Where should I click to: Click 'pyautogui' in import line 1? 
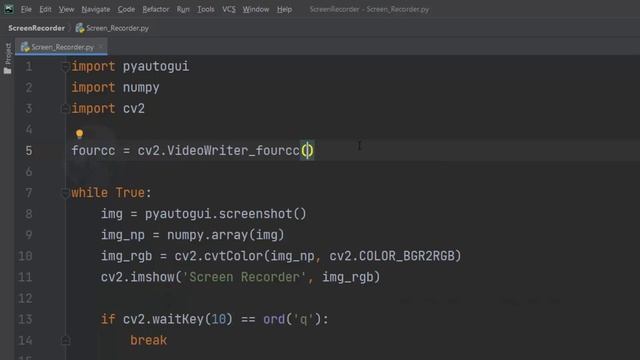coord(156,67)
